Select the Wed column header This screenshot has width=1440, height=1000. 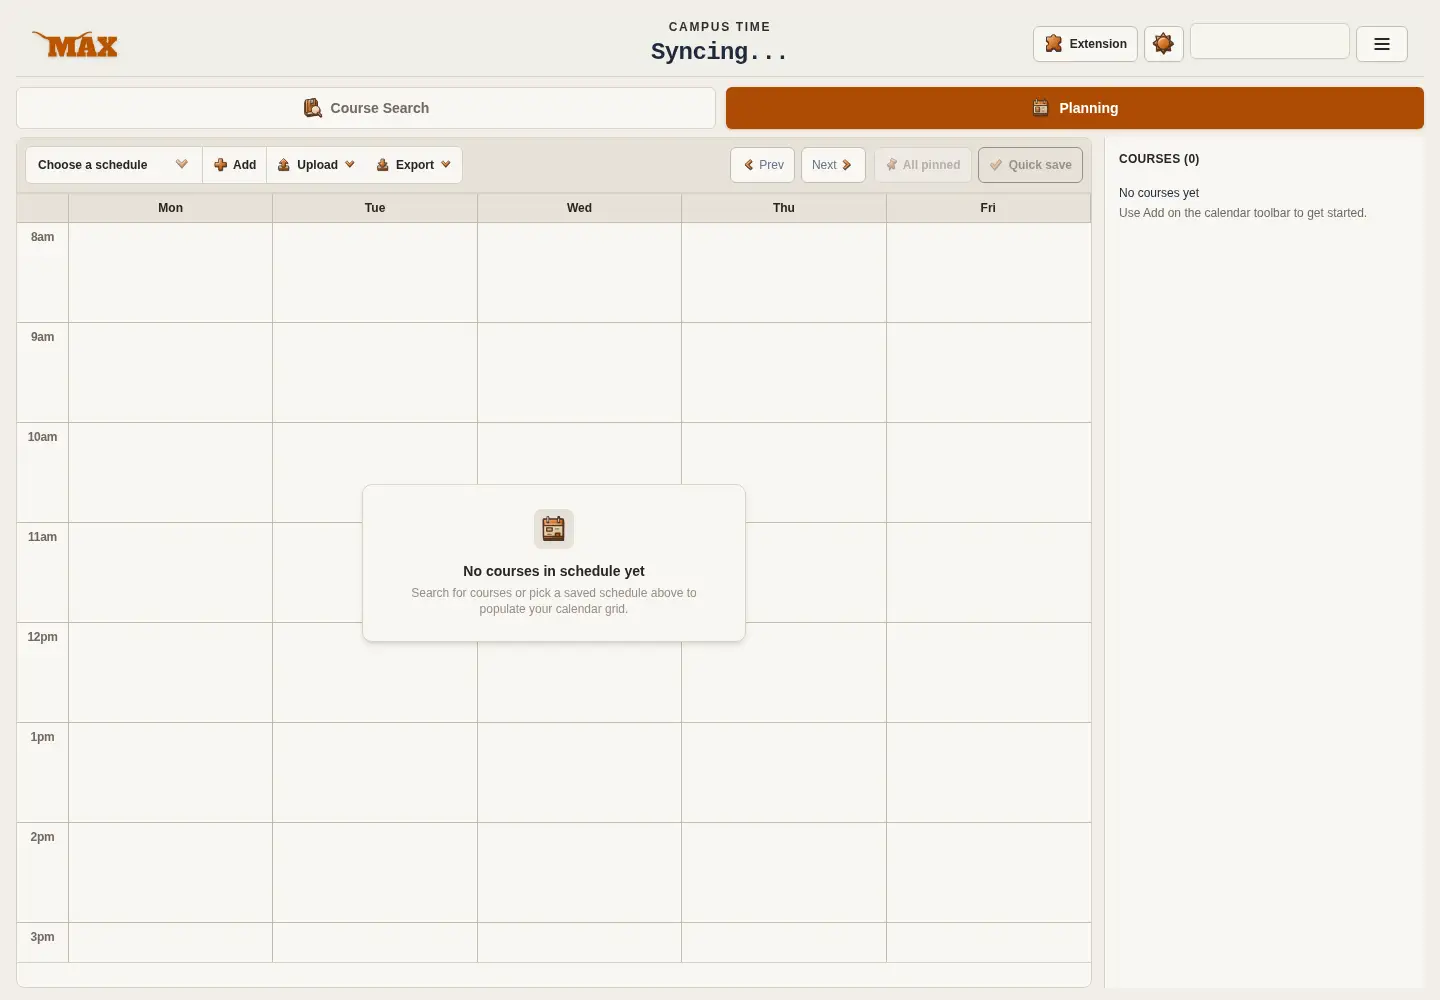point(580,208)
